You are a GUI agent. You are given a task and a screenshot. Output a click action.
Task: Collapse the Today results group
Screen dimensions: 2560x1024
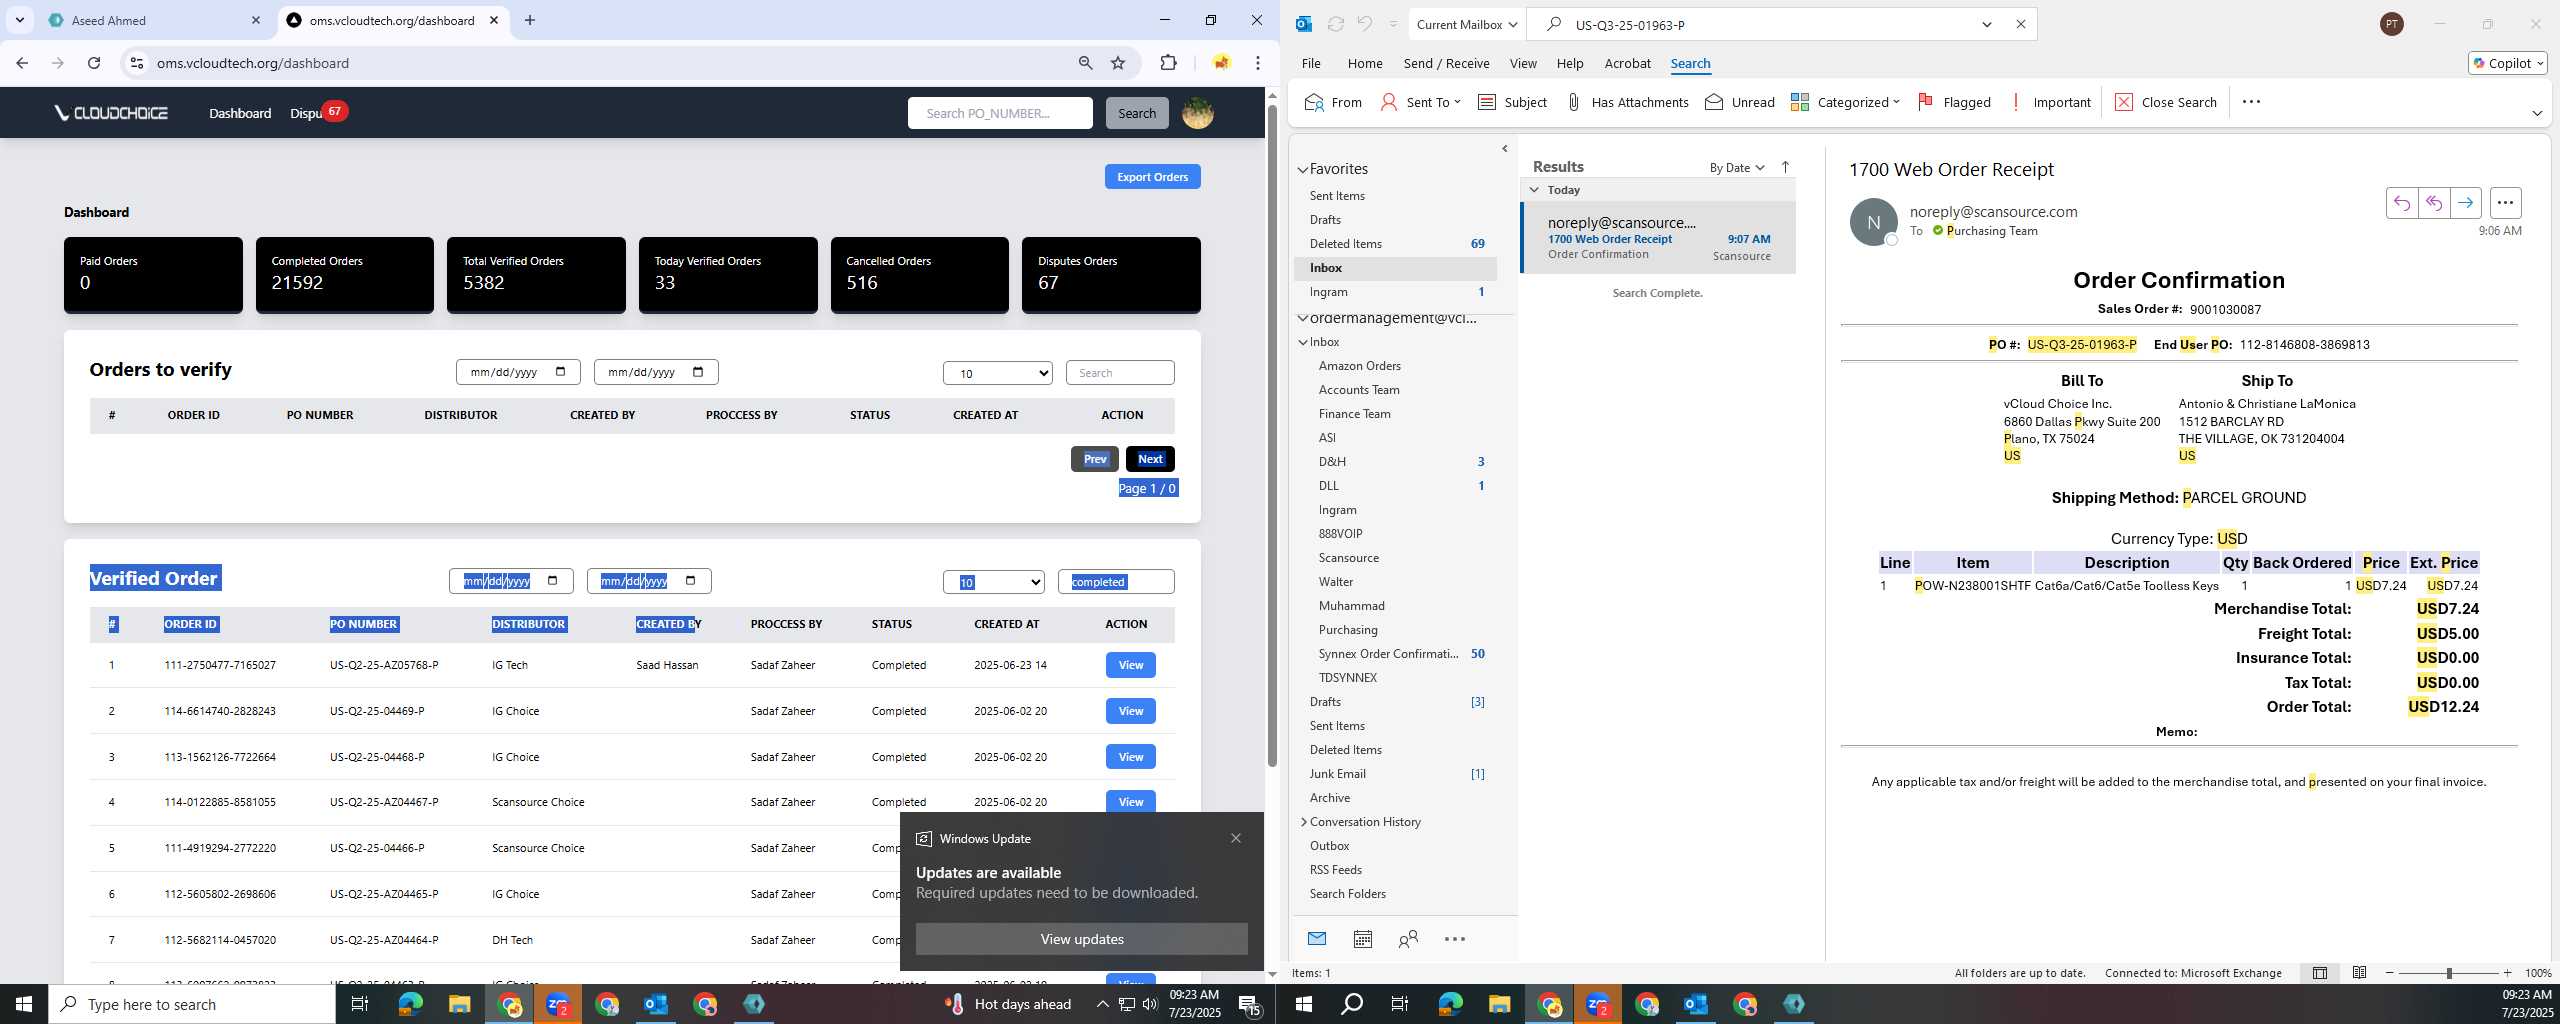pos(1534,190)
